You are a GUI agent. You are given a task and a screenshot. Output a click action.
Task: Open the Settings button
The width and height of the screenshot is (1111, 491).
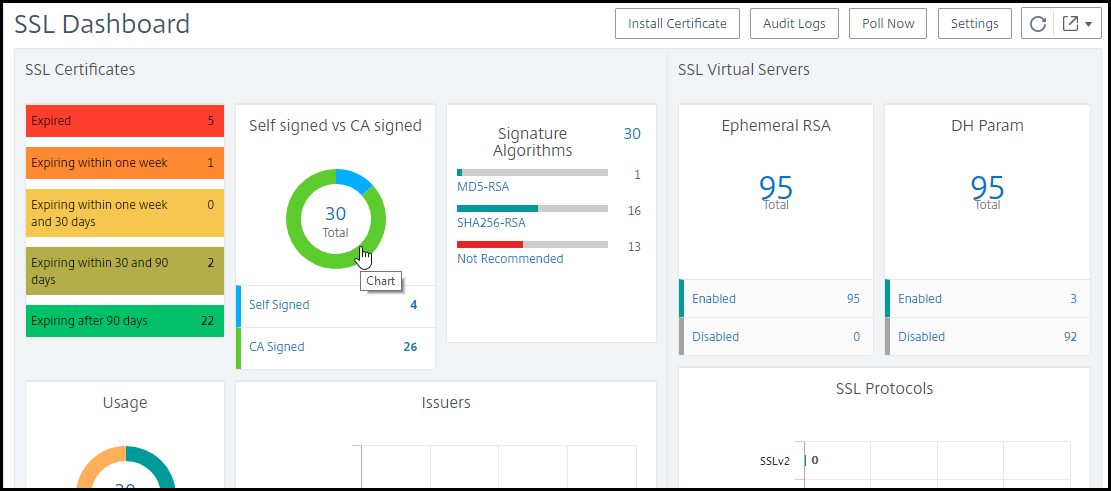[975, 23]
